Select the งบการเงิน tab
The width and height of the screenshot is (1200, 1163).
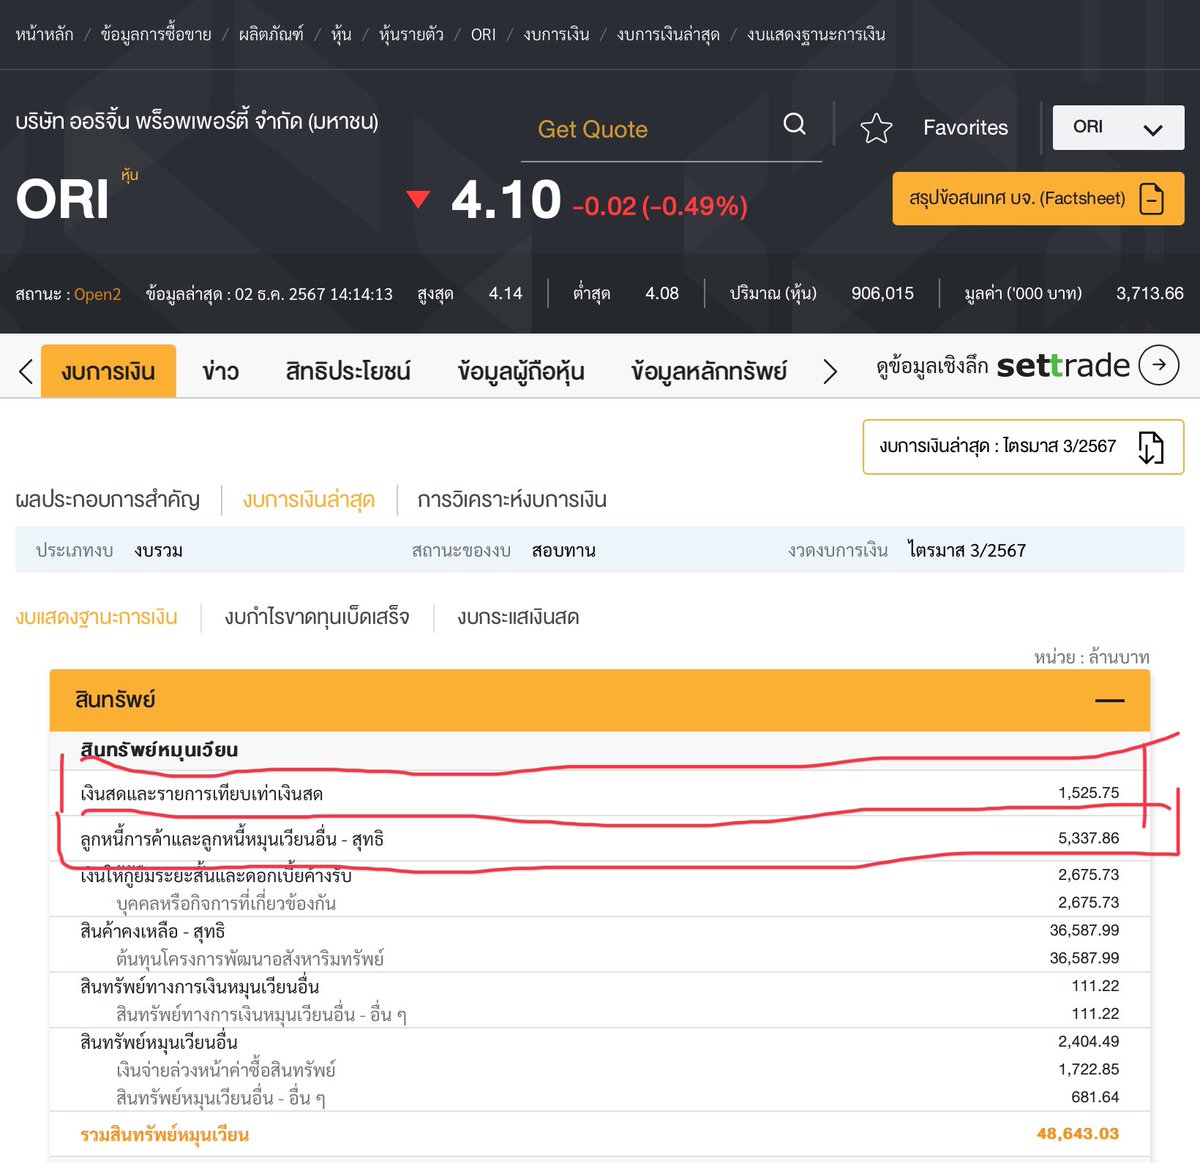click(x=108, y=371)
